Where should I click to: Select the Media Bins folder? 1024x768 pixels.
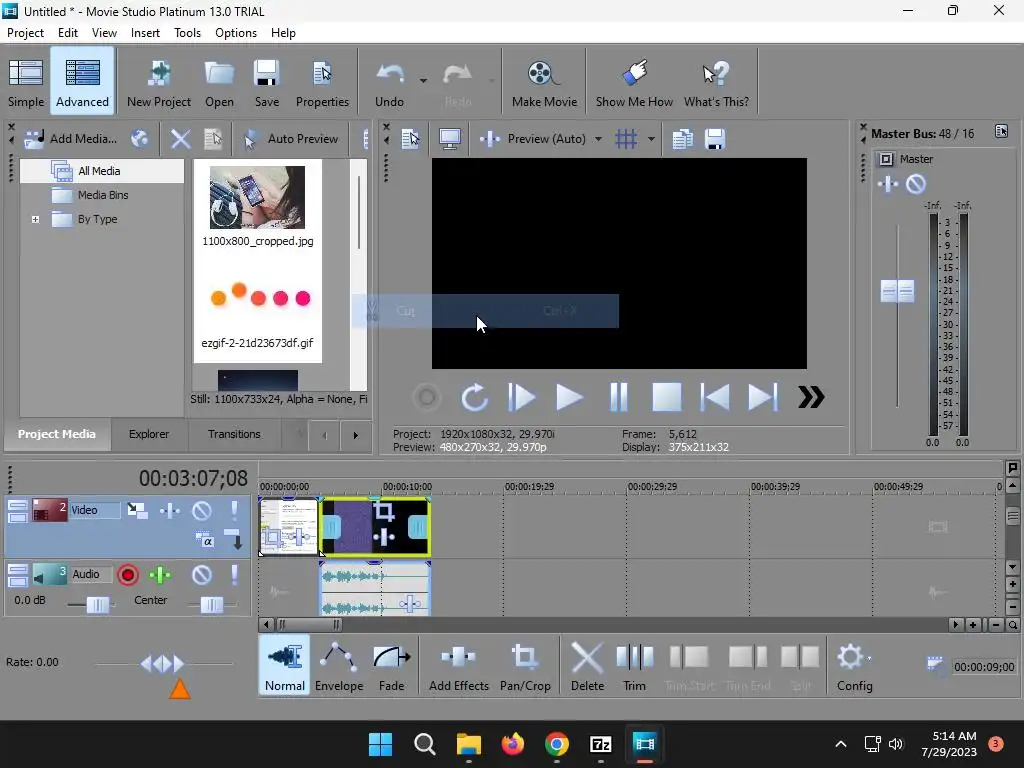(x=102, y=195)
